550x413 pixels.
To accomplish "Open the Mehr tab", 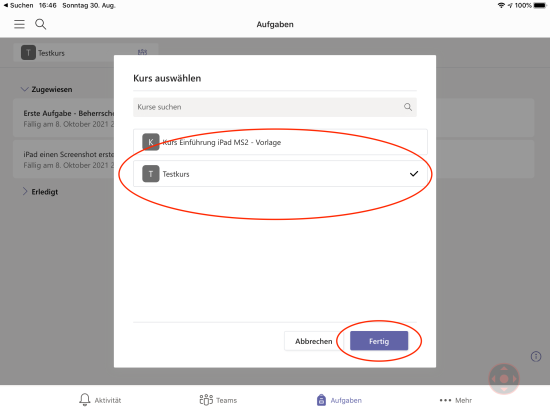I will (455, 400).
